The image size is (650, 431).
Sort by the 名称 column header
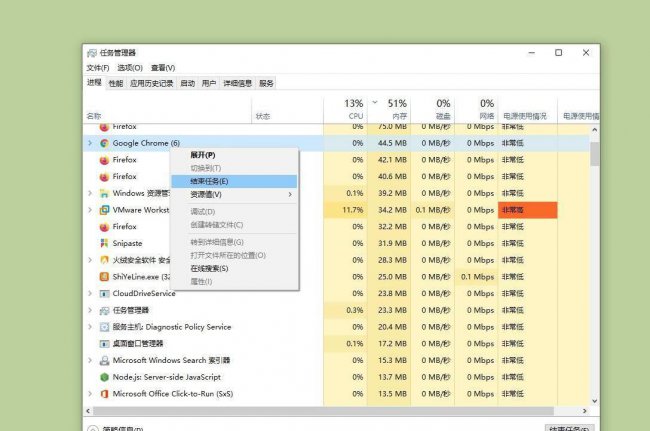[x=167, y=110]
